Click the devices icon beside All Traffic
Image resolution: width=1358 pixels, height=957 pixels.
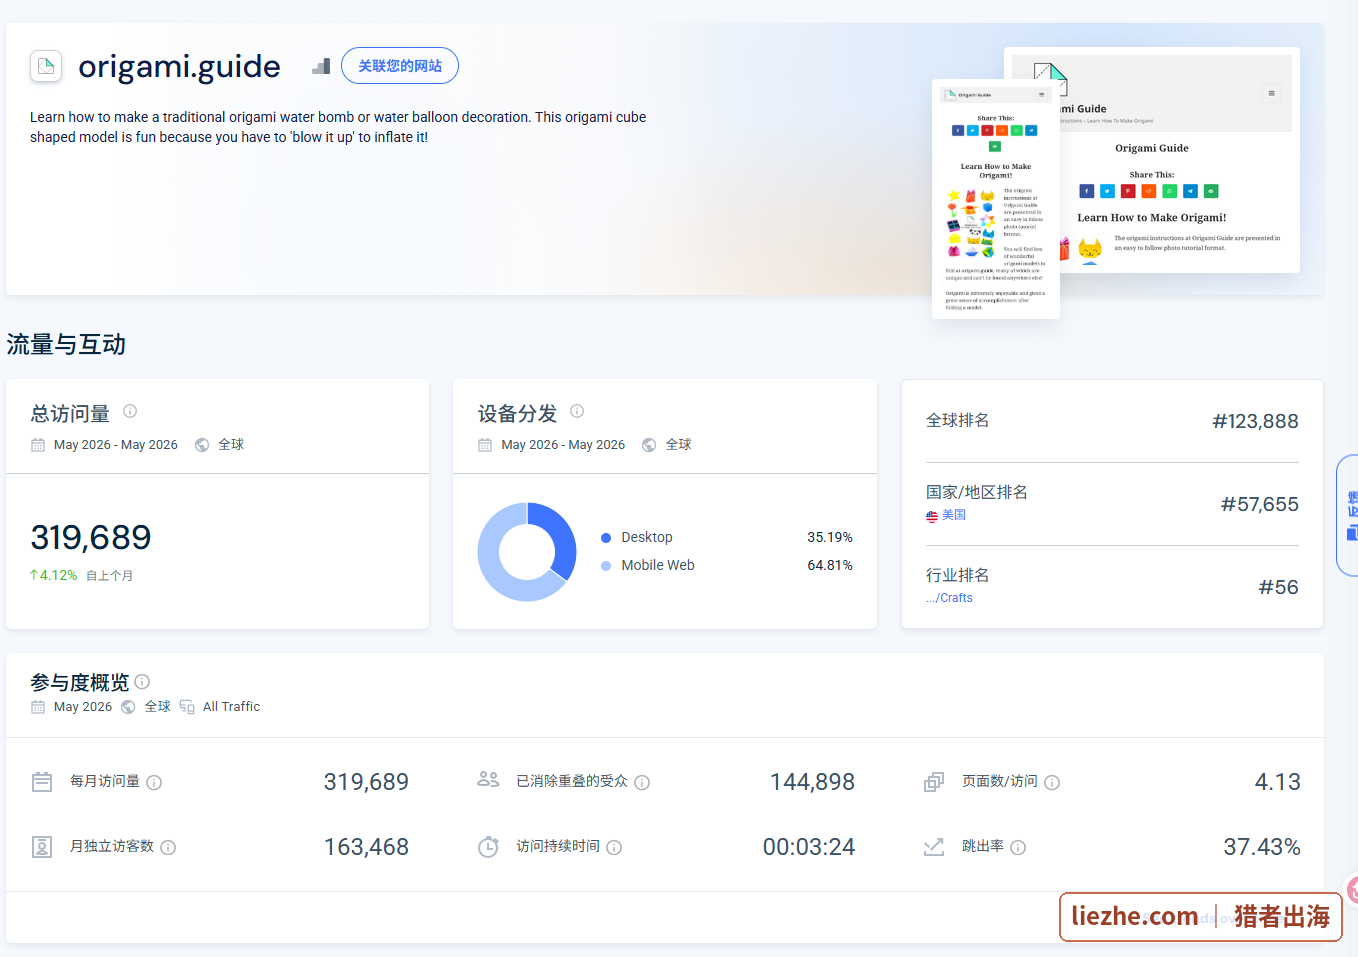tap(187, 707)
